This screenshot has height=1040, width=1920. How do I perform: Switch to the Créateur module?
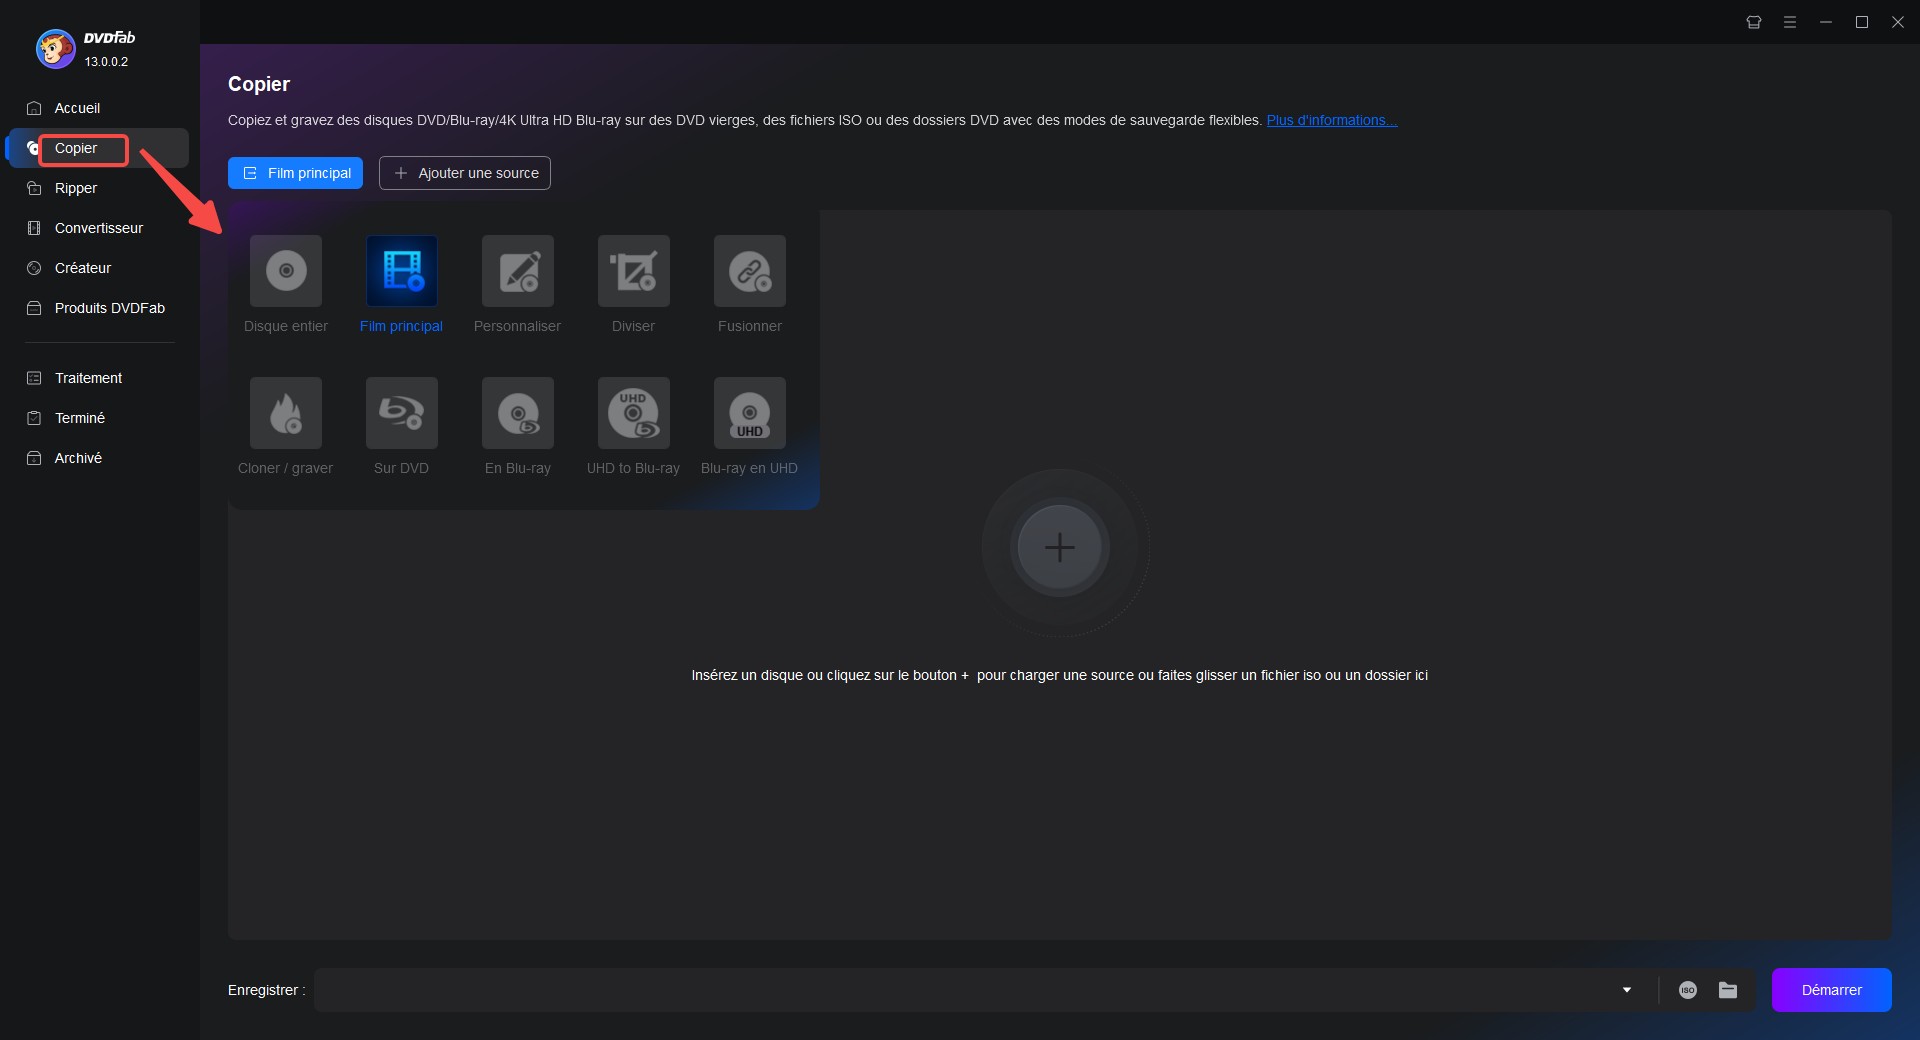(97, 268)
